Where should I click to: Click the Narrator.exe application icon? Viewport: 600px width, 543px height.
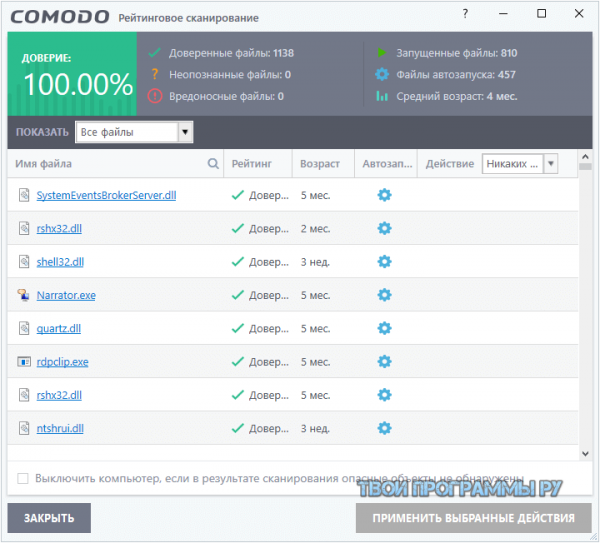click(x=24, y=295)
